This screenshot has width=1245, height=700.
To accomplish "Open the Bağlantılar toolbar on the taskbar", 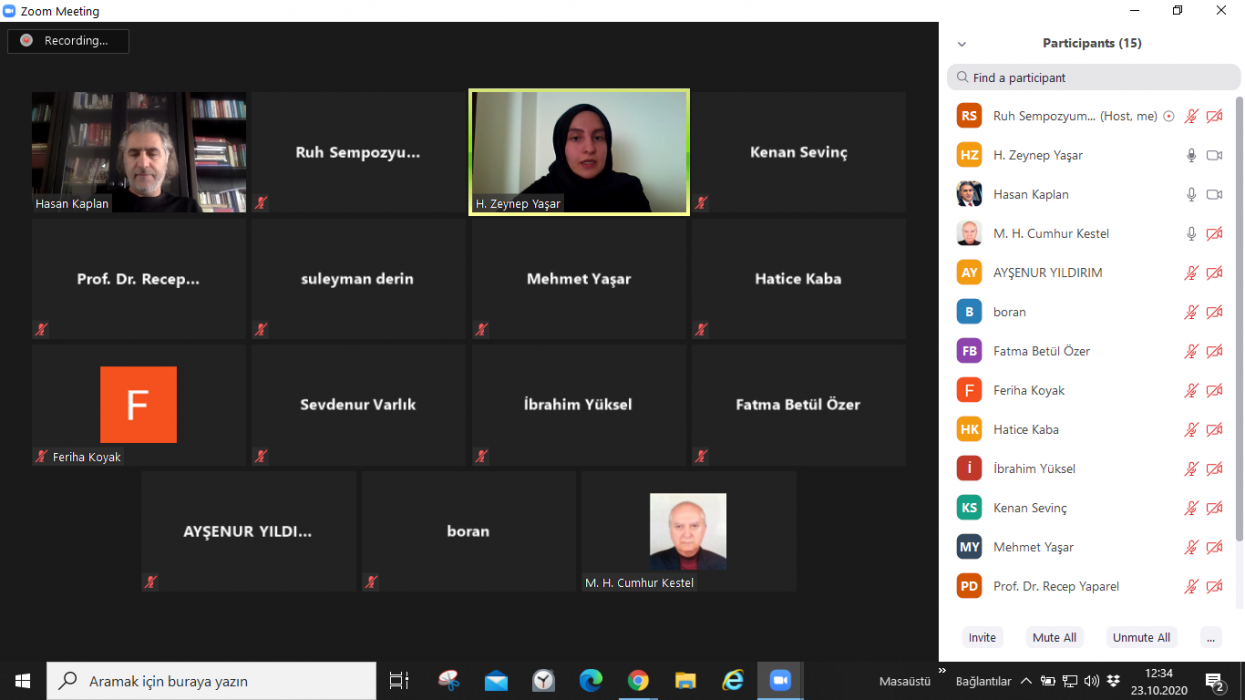I will click(x=983, y=681).
